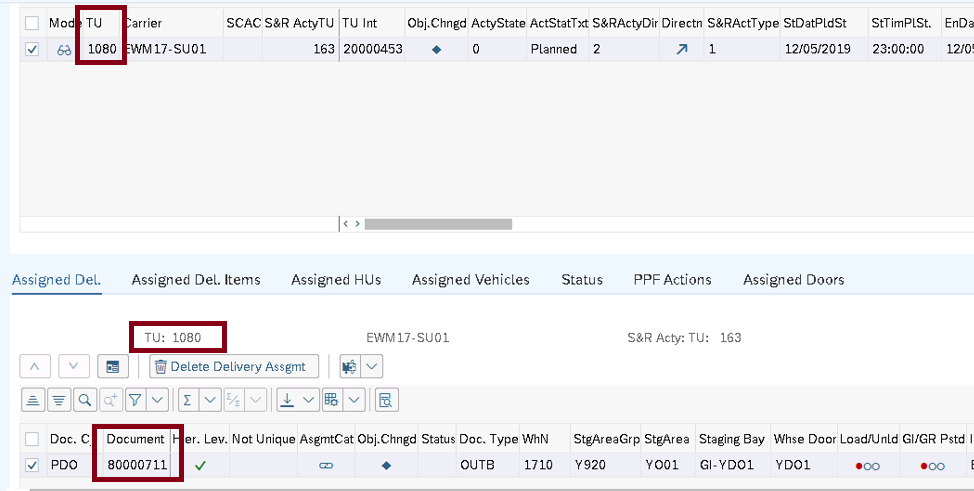
Task: Click the sigma total icon
Action: tap(186, 400)
